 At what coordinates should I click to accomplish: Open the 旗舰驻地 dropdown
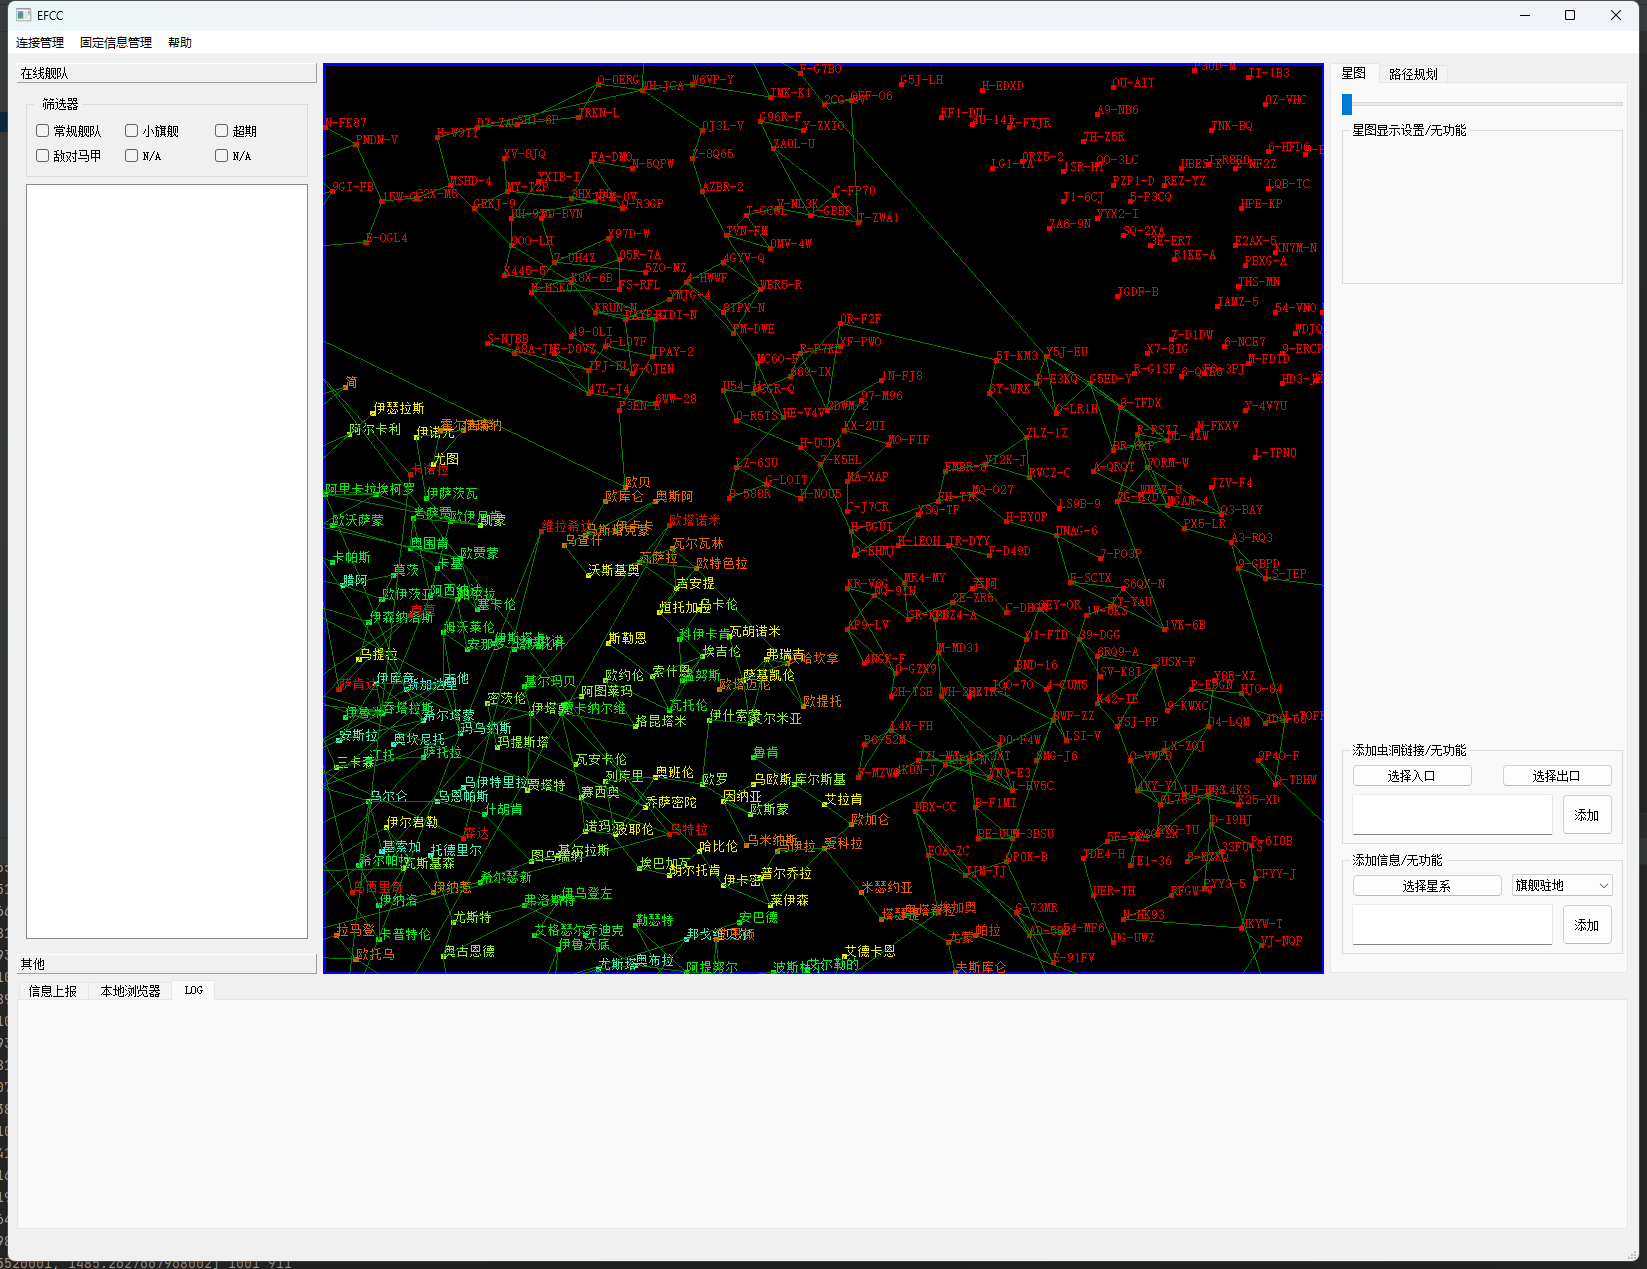[1561, 886]
